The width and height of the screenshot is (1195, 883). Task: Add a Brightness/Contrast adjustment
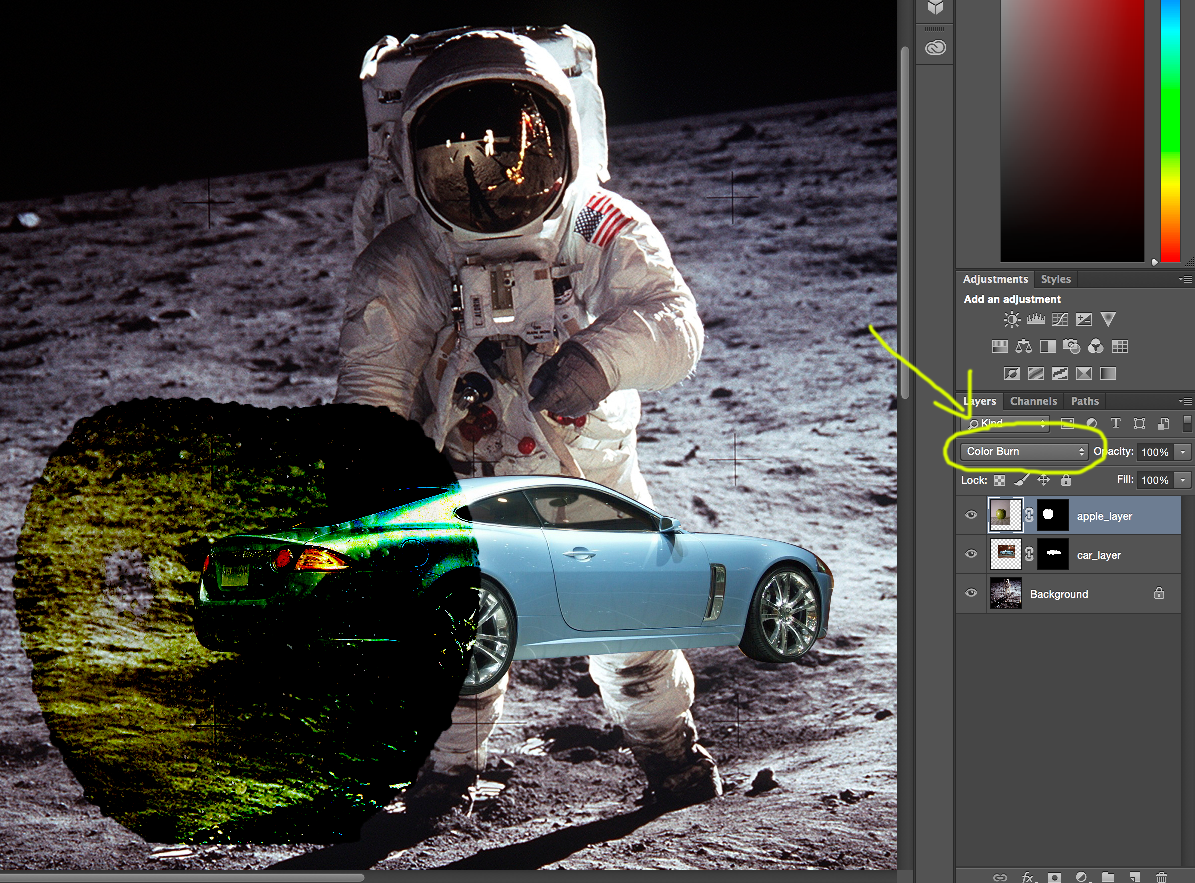point(1012,320)
